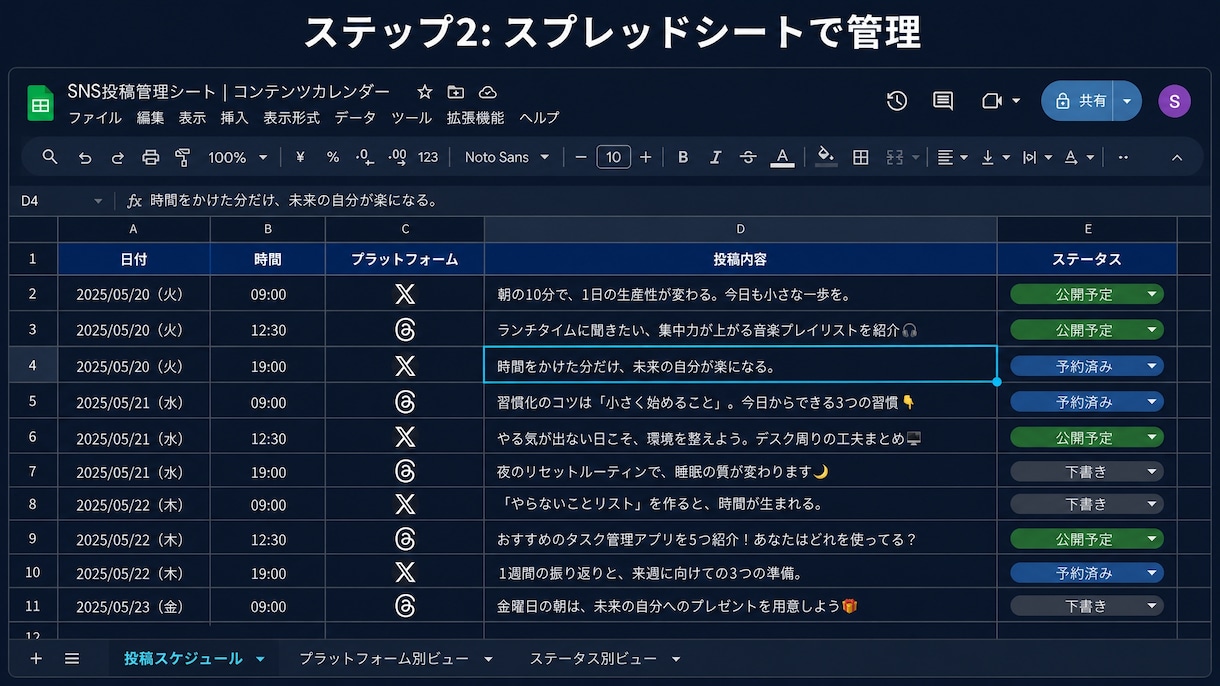Click the font size field showing 10
This screenshot has width=1220, height=686.
click(x=613, y=157)
